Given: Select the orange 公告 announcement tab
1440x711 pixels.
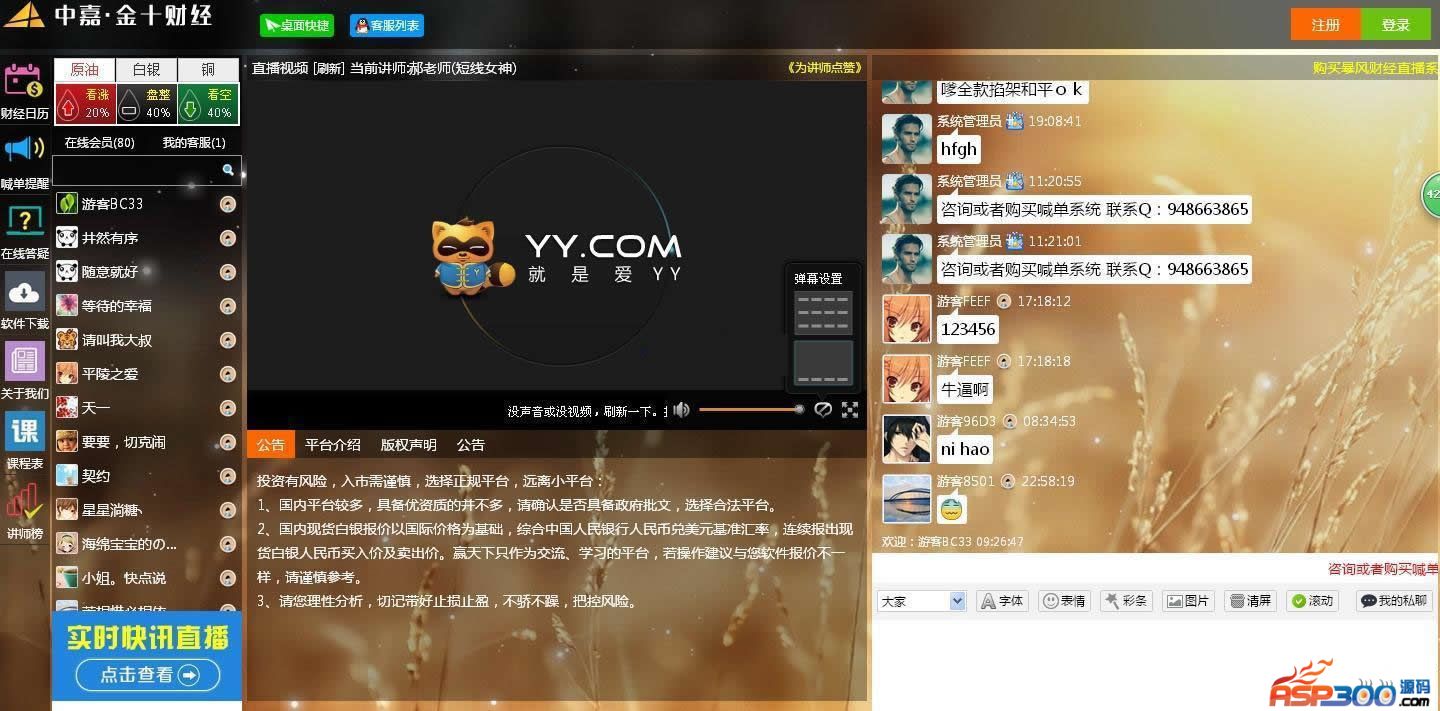Looking at the screenshot, I should pos(270,445).
